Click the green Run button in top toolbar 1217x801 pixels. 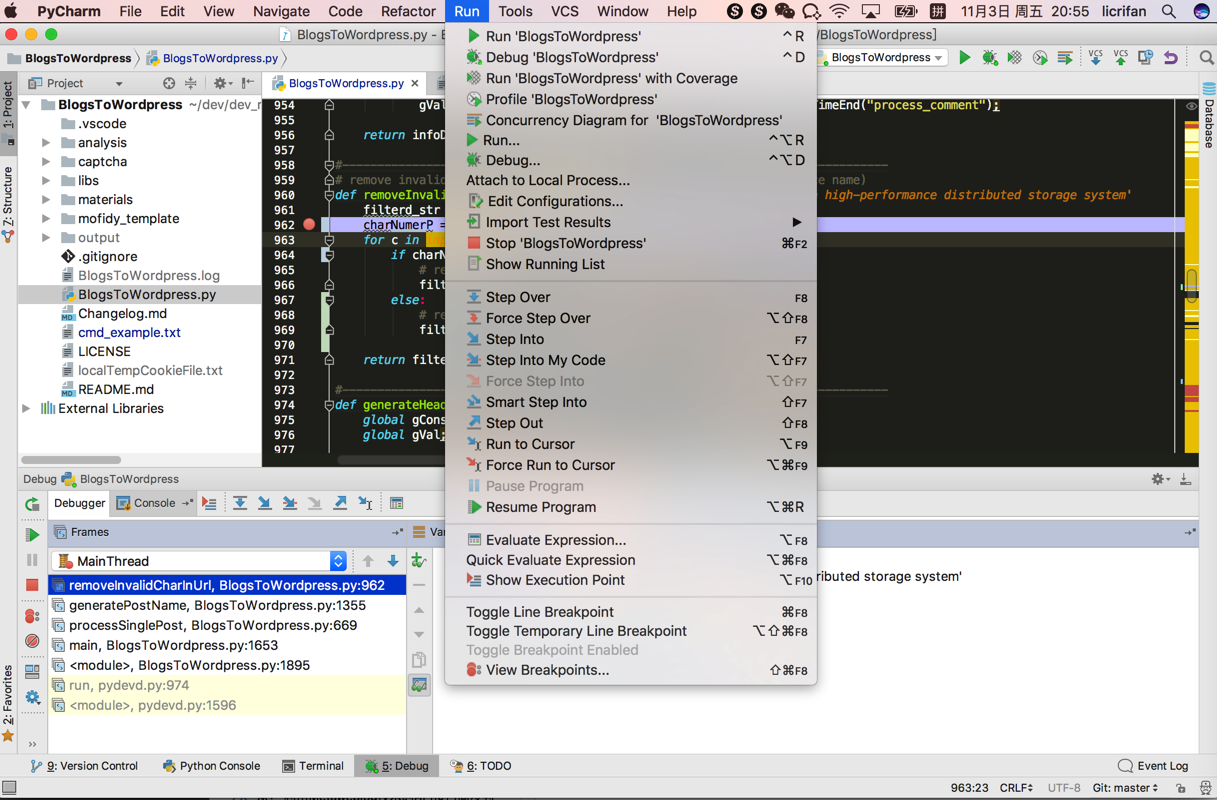(x=964, y=58)
